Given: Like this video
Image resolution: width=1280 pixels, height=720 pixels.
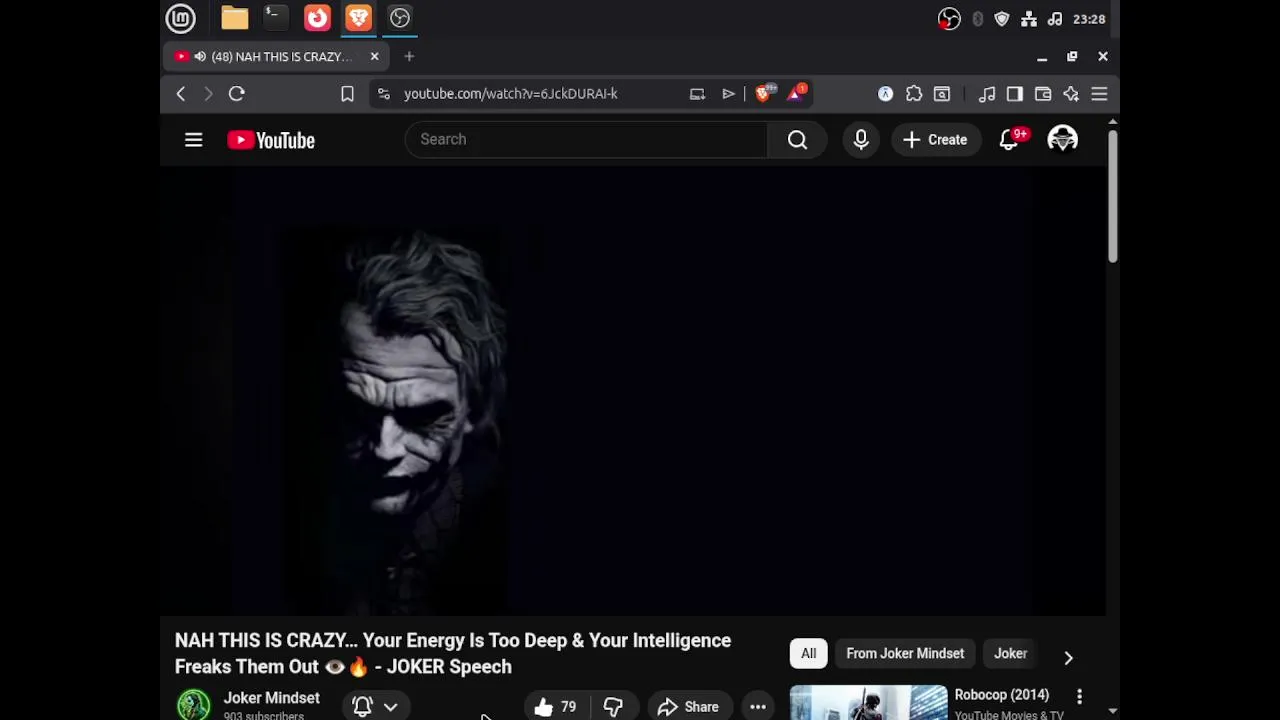Looking at the screenshot, I should pyautogui.click(x=556, y=706).
